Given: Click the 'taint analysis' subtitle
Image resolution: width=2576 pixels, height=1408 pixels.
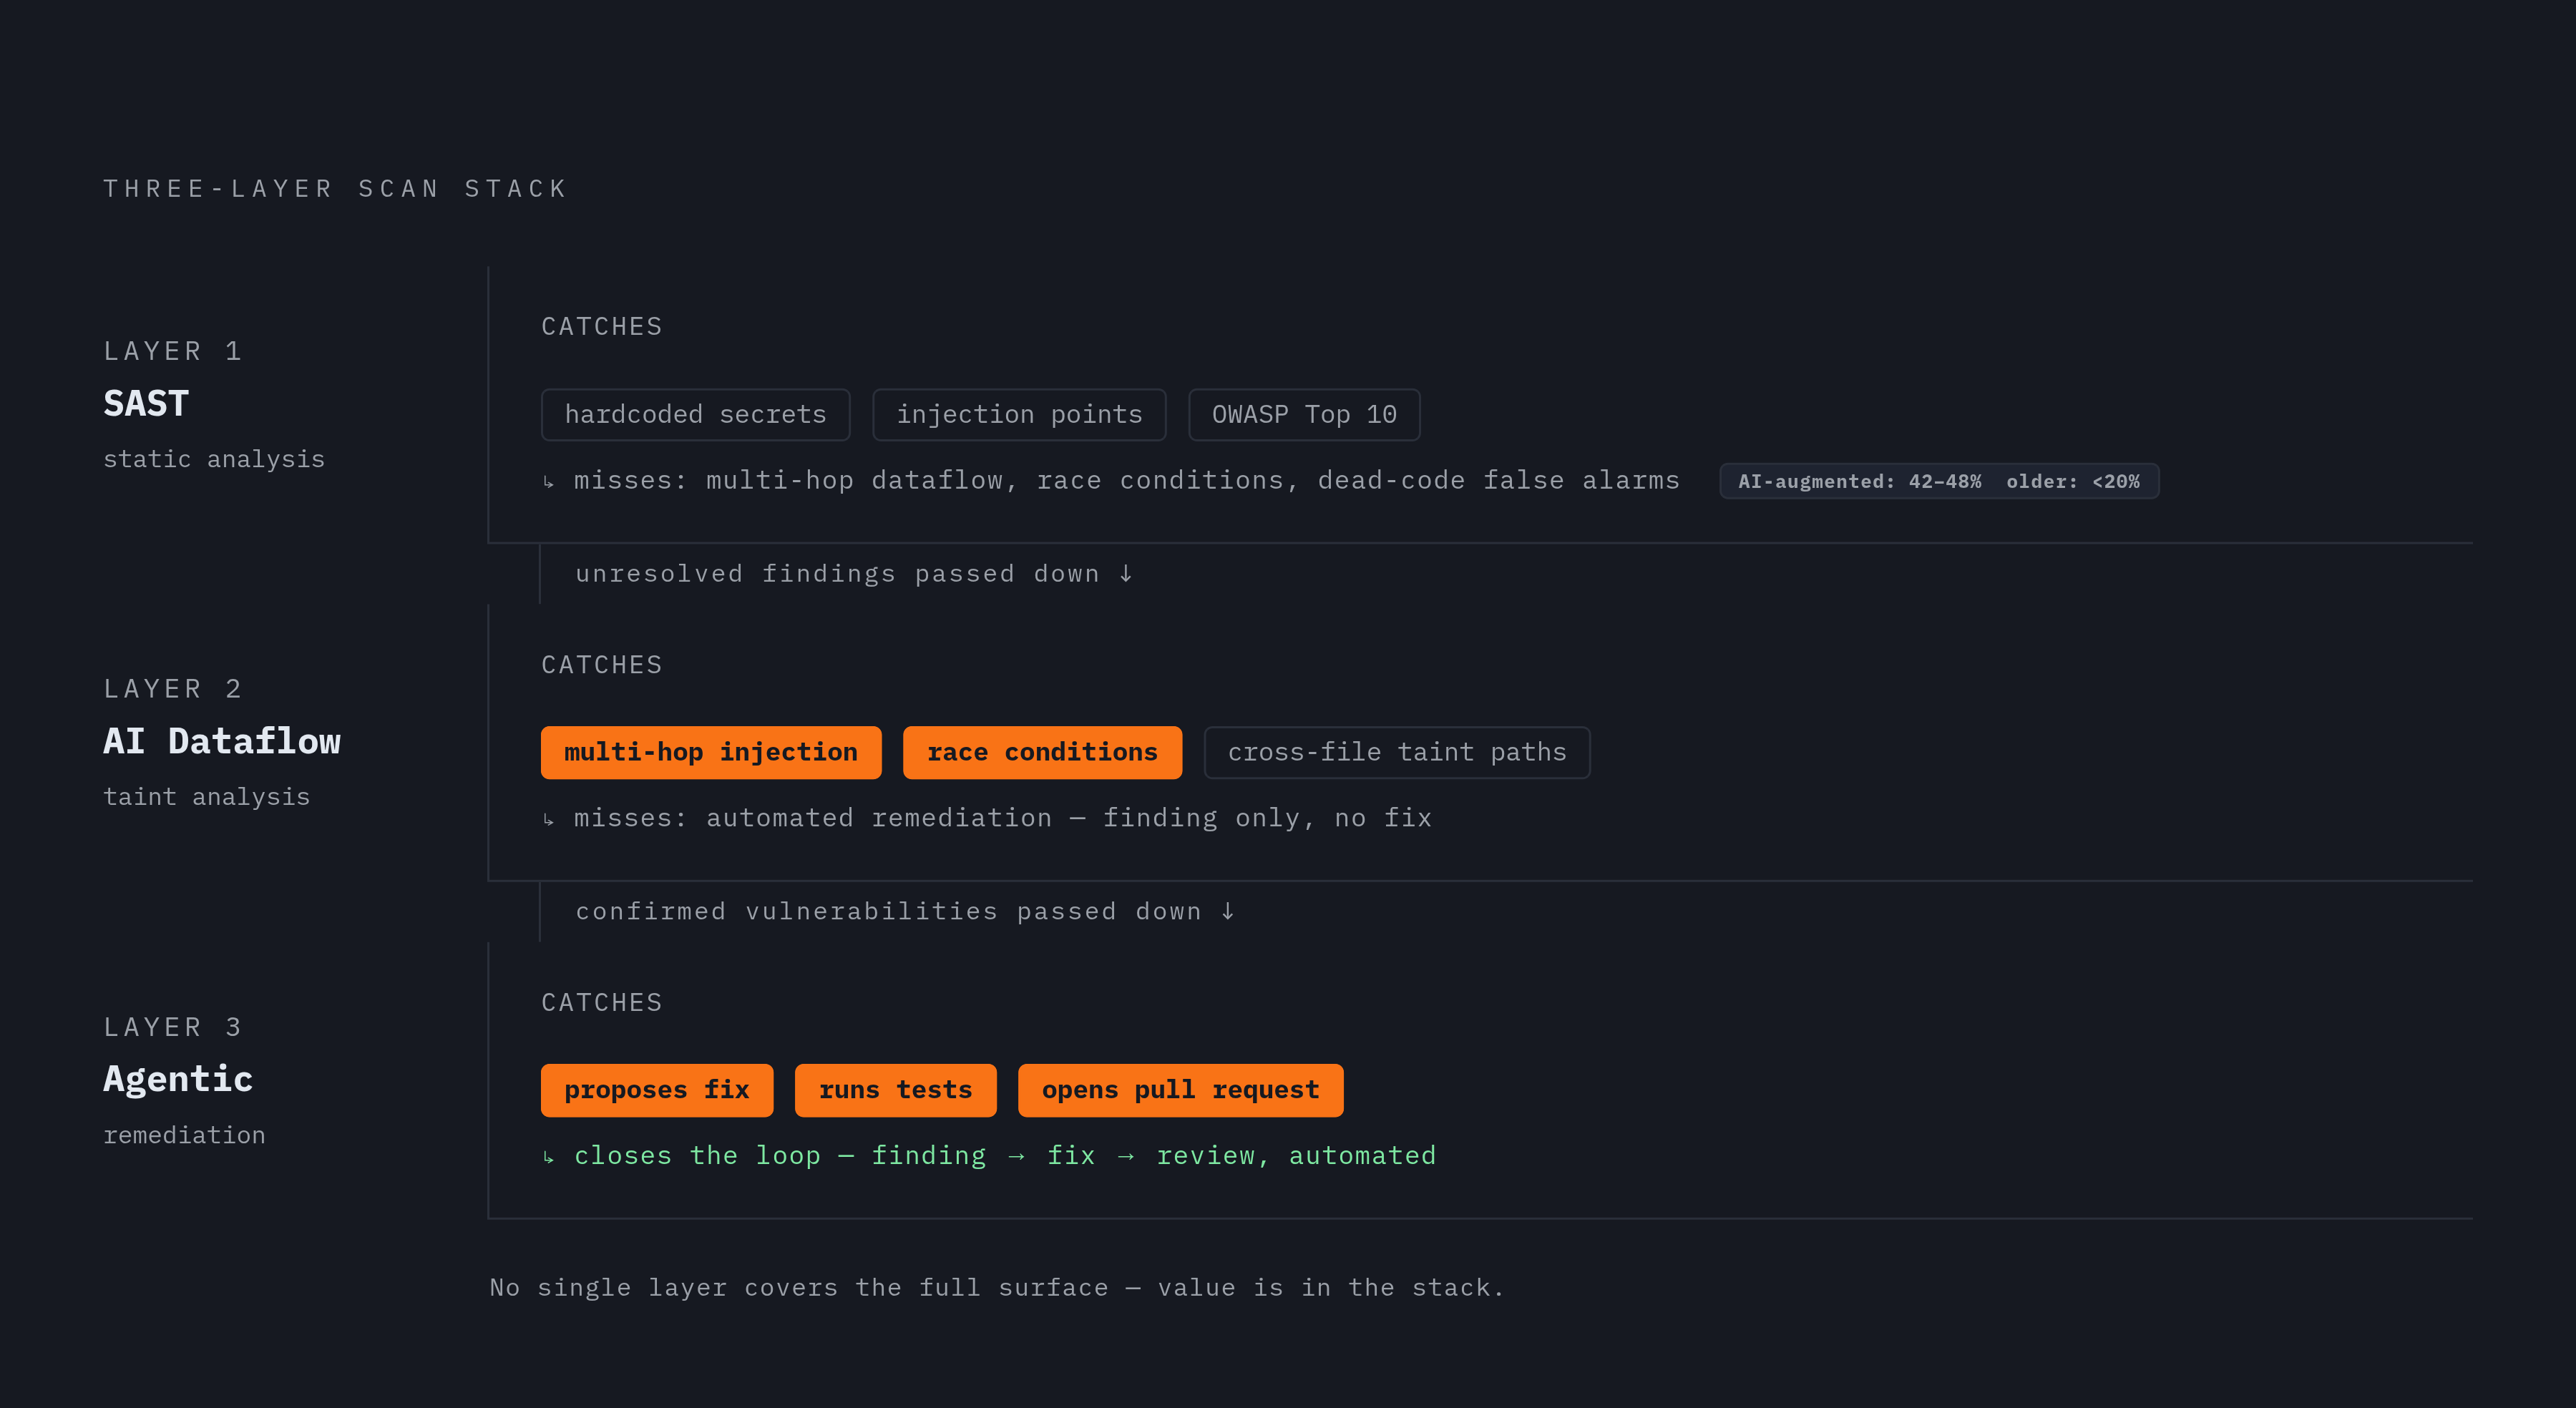Looking at the screenshot, I should click(x=207, y=797).
